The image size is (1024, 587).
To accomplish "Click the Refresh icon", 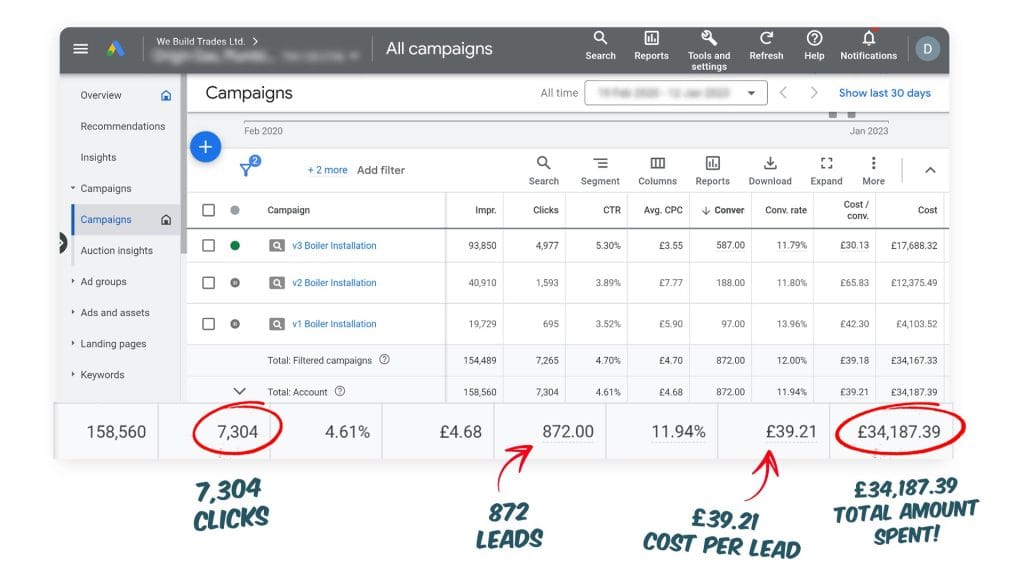I will pyautogui.click(x=766, y=40).
